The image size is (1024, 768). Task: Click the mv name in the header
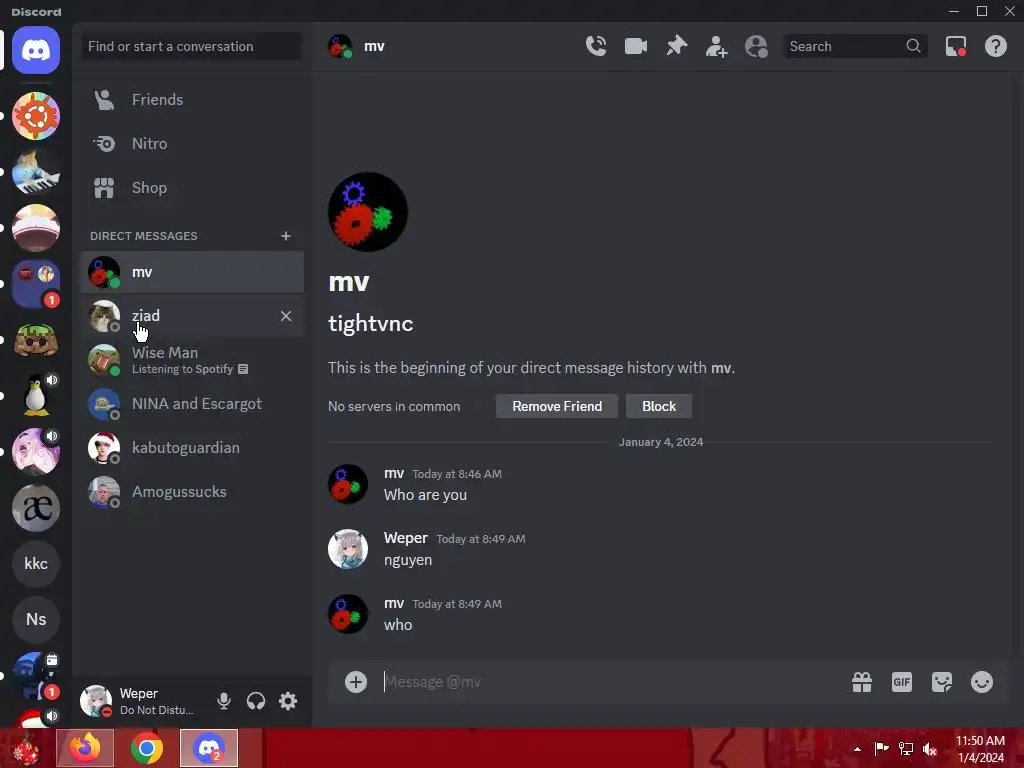click(374, 46)
